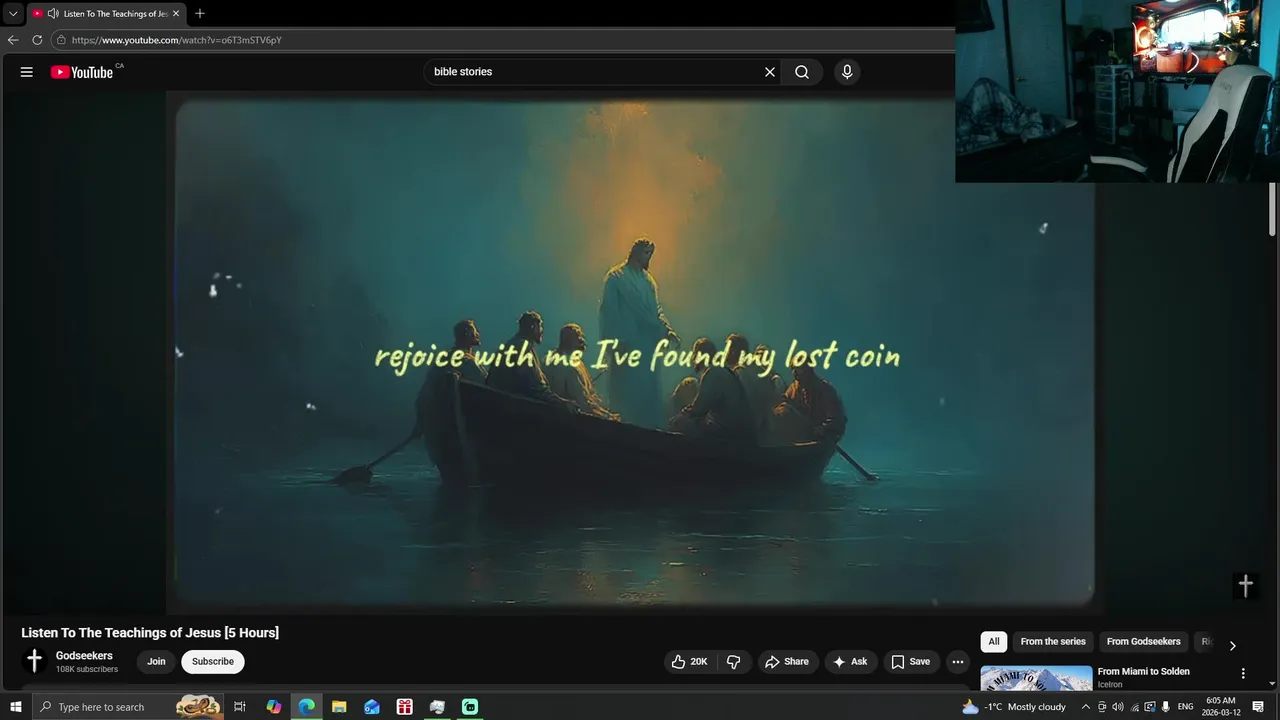Viewport: 1280px width, 720px height.
Task: Dislike the video with thumbs down
Action: pos(734,662)
